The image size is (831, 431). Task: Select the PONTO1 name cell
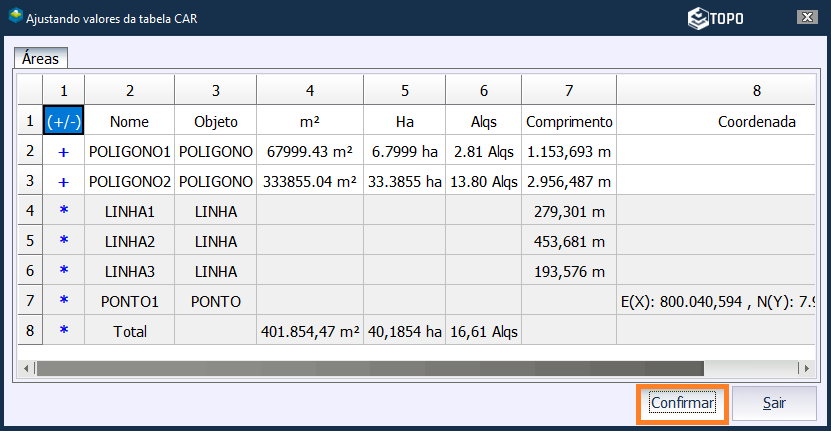click(x=129, y=300)
